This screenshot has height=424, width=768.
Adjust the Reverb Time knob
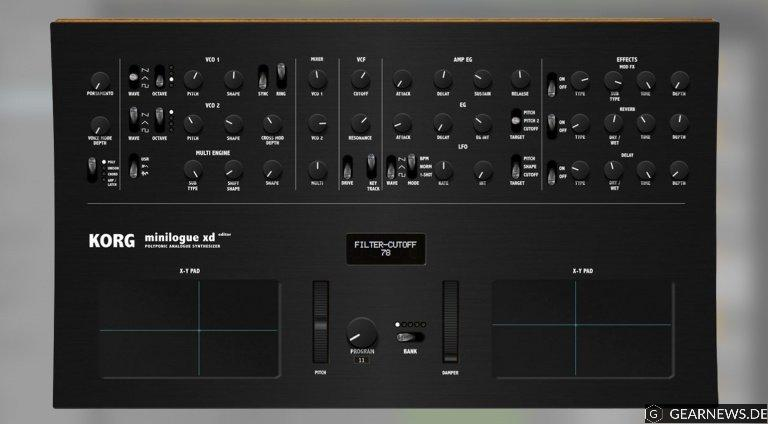click(x=646, y=123)
